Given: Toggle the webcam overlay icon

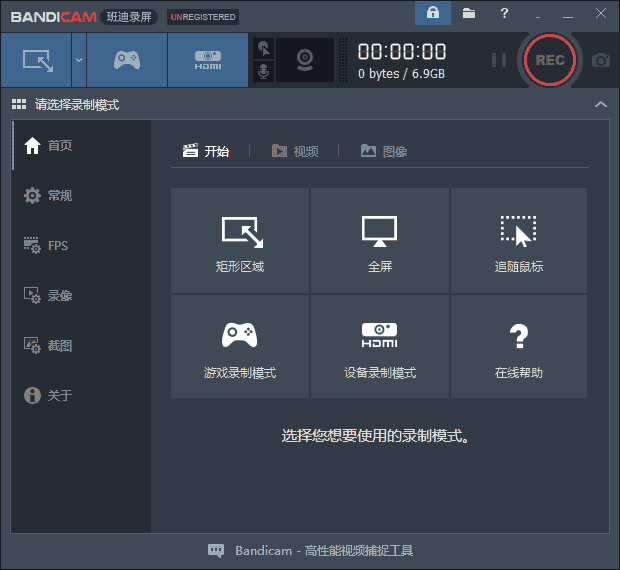Looking at the screenshot, I should [x=306, y=61].
